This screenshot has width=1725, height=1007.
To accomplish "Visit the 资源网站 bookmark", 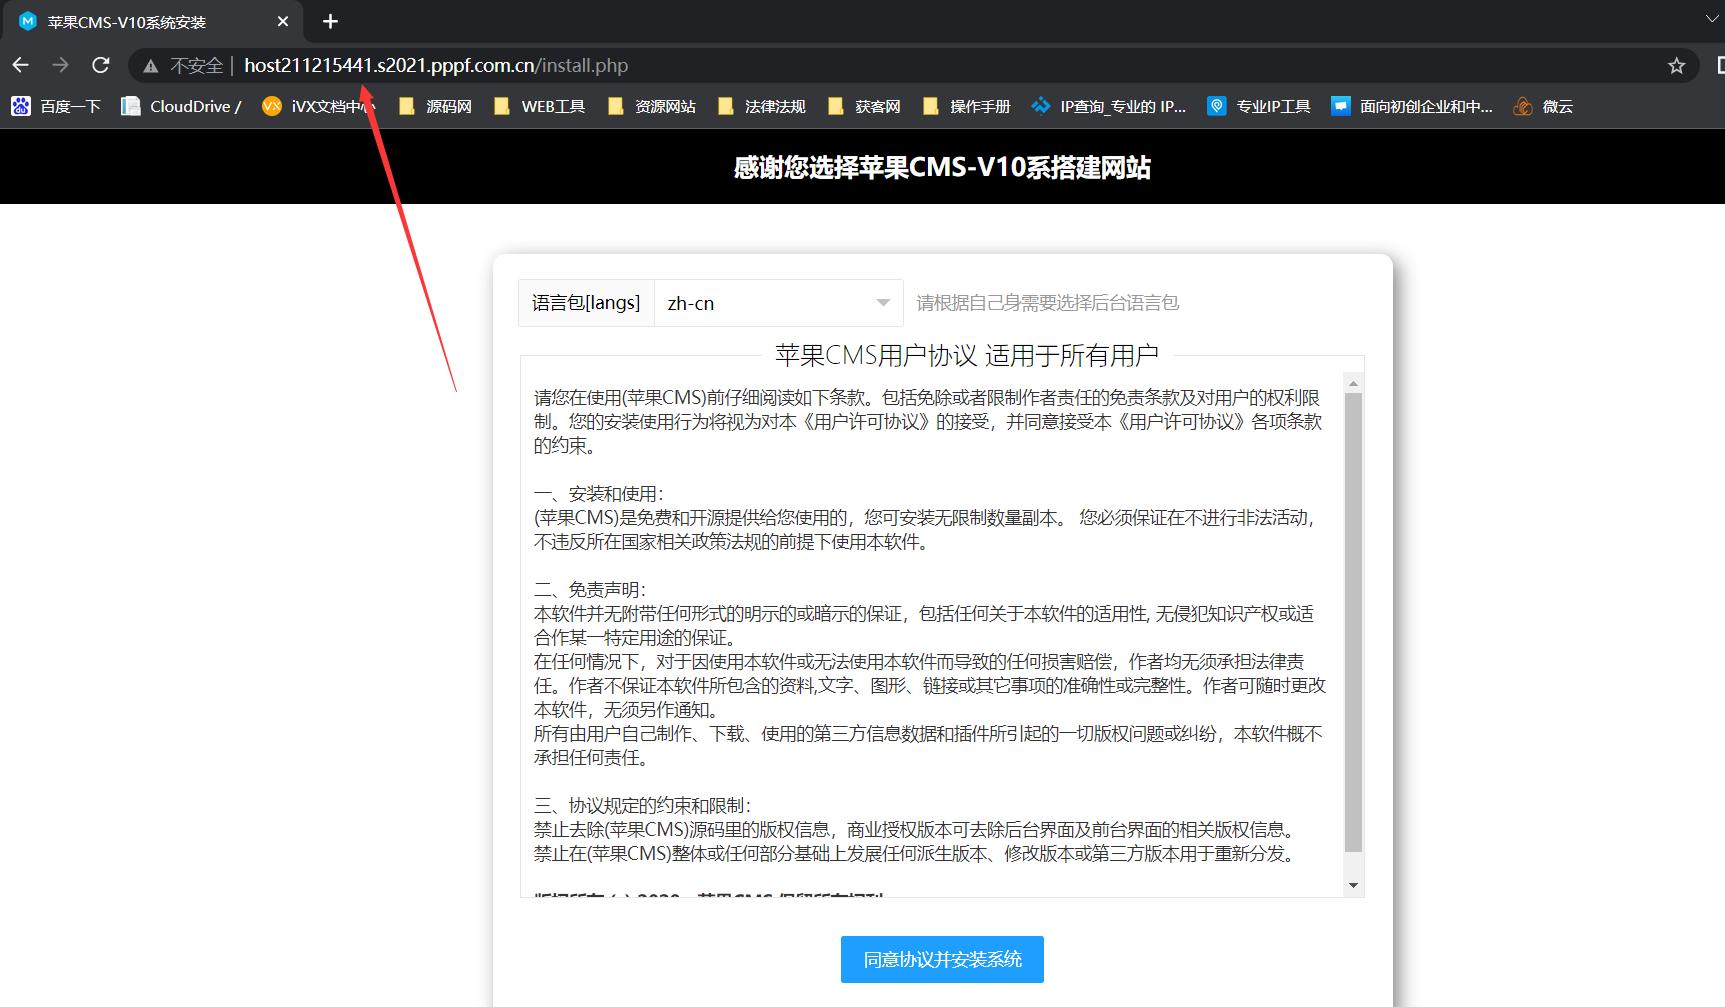I will (652, 106).
